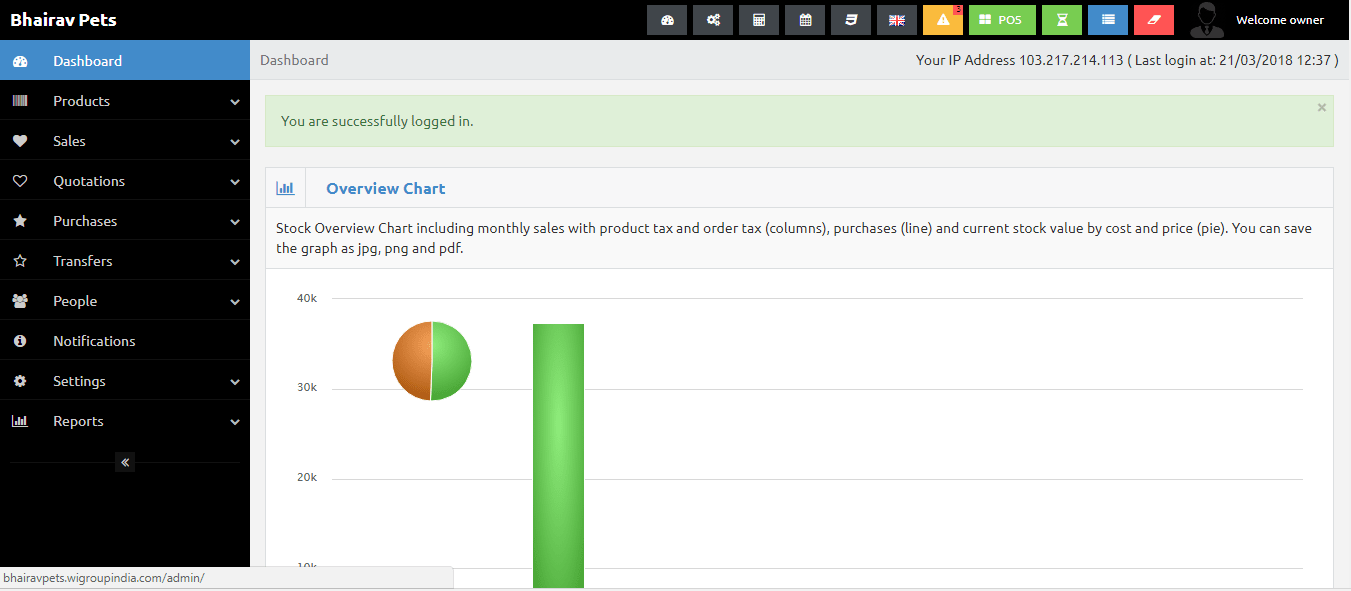Expand Transfers using its chevron arrow
1351x591 pixels.
[235, 262]
